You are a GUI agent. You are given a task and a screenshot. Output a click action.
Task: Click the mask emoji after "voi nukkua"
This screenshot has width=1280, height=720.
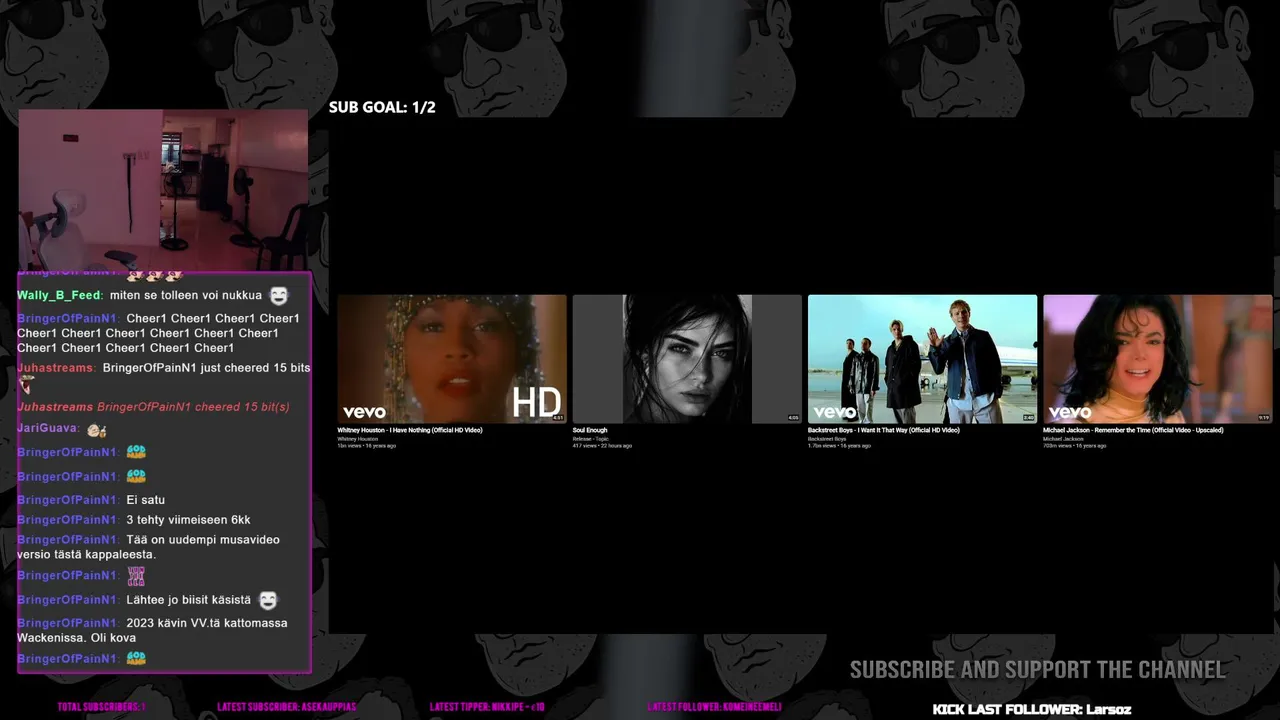tap(278, 295)
